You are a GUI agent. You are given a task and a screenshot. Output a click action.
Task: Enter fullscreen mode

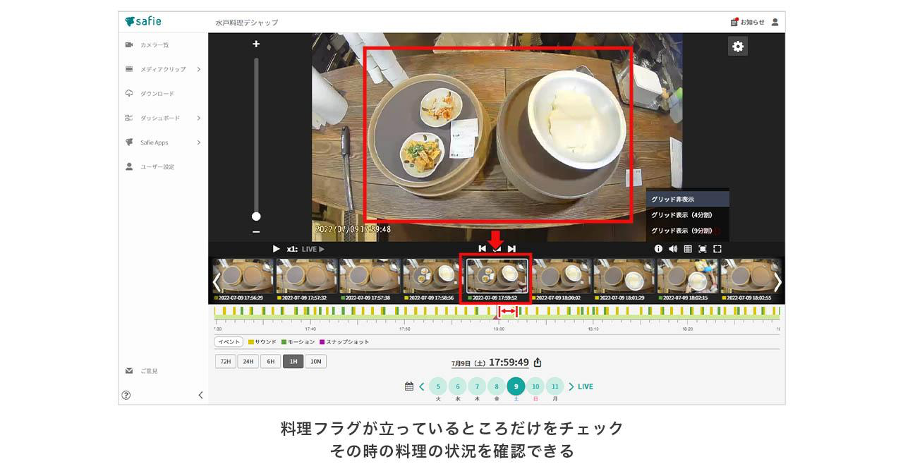(717, 249)
